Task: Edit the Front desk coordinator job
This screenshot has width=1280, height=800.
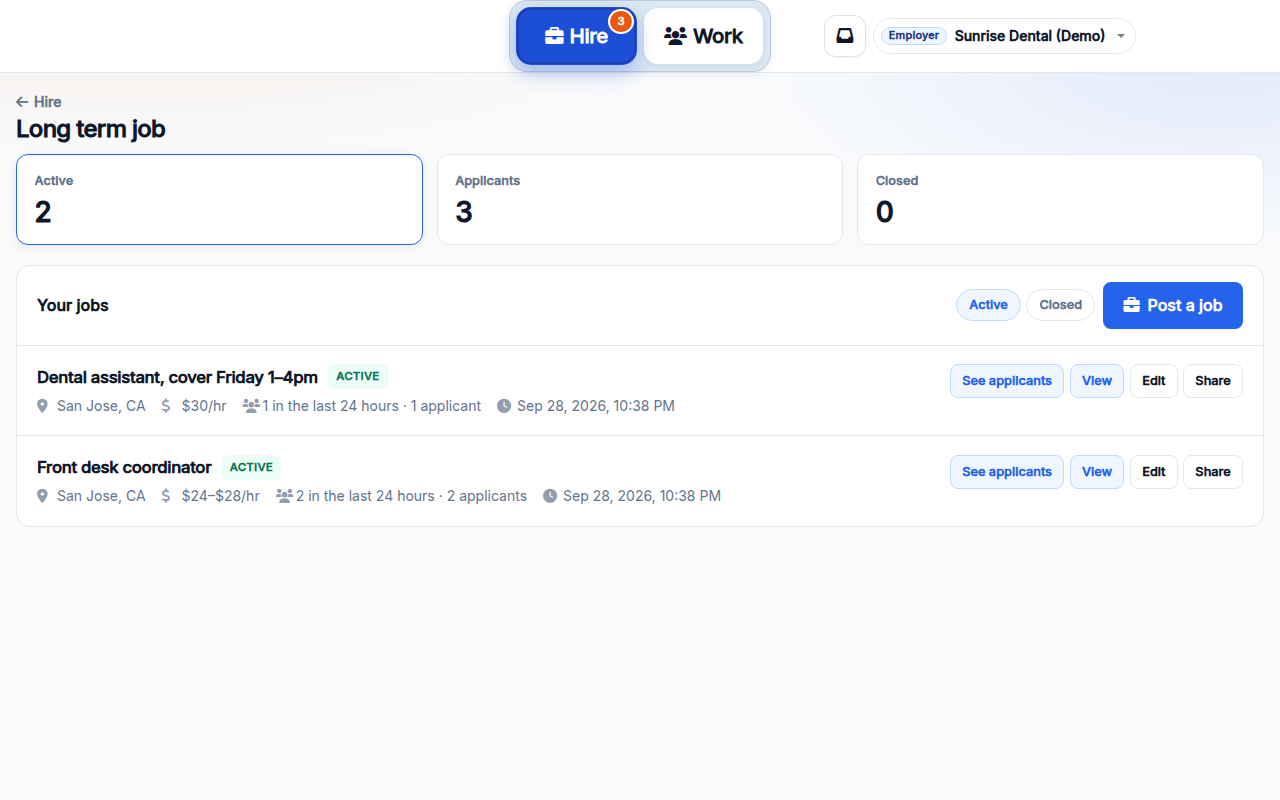Action: pos(1154,472)
